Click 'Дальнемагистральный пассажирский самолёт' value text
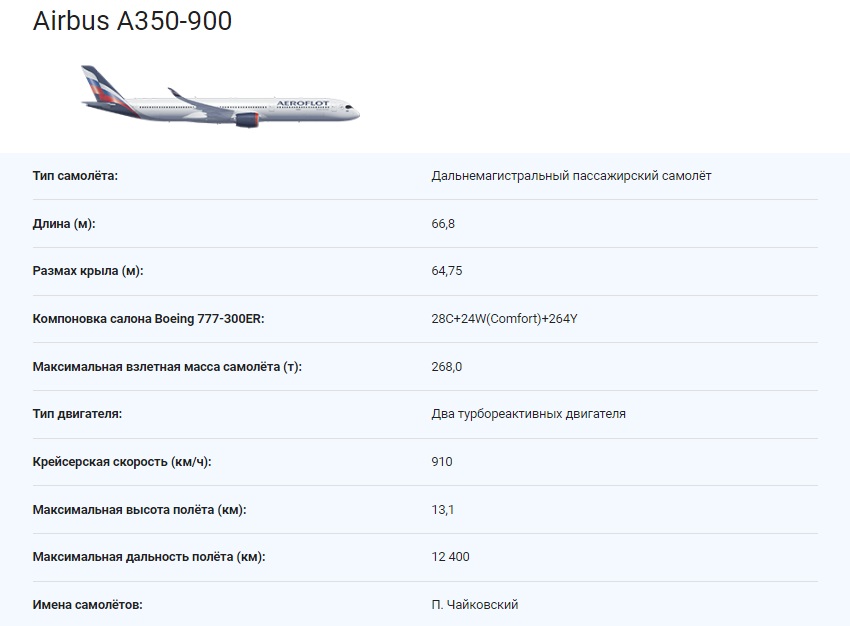 (x=571, y=176)
